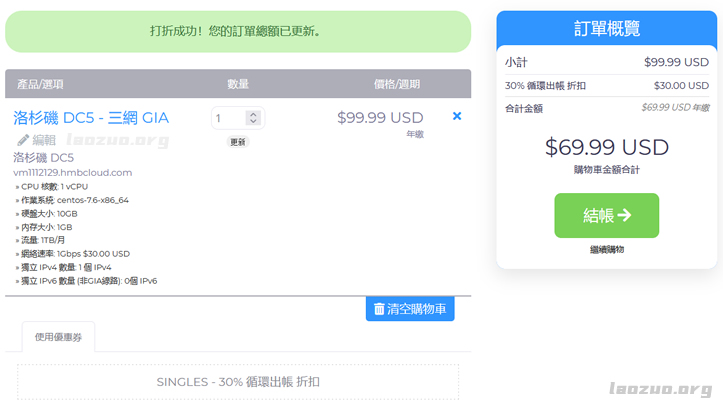
Task: Click the green 結帳 checkout button
Action: point(606,215)
